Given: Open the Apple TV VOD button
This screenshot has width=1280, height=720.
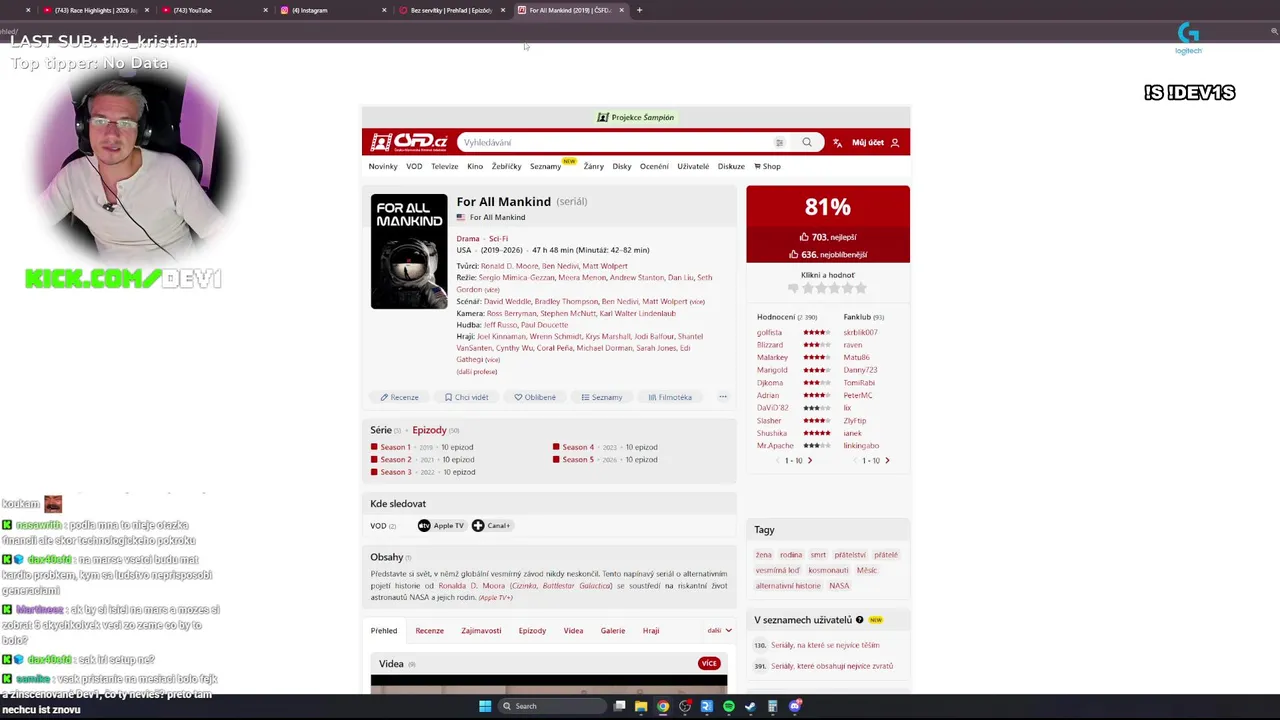Looking at the screenshot, I should pos(441,526).
